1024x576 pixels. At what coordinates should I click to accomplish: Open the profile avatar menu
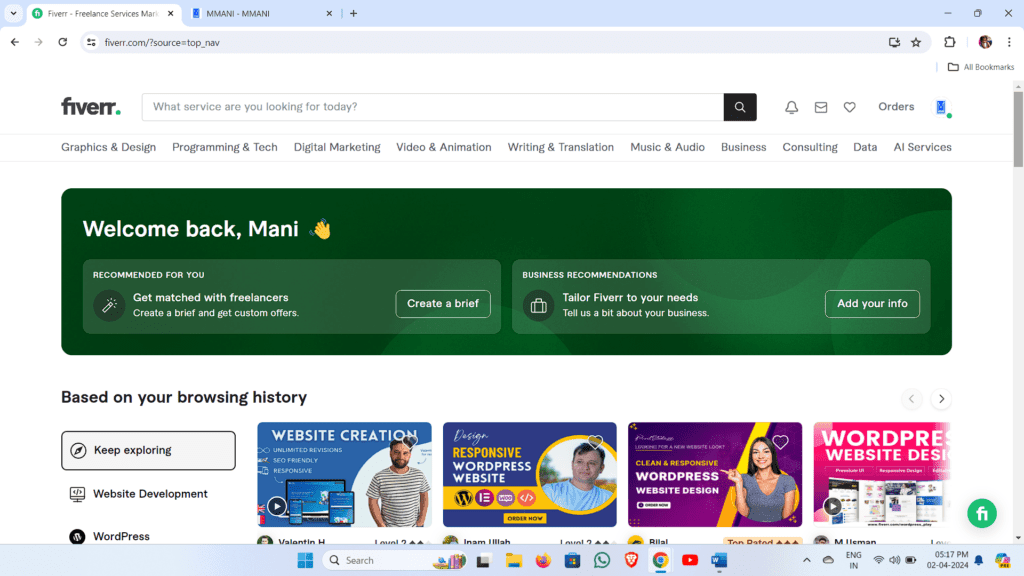point(941,107)
